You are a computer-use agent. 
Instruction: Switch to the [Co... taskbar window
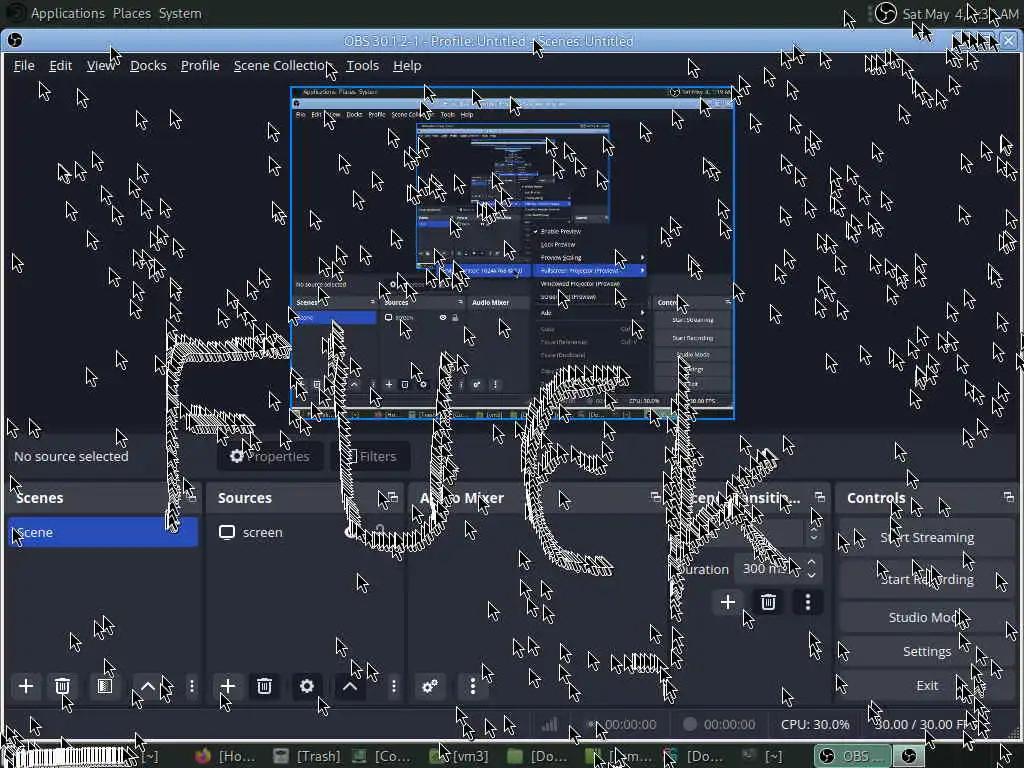click(x=383, y=756)
